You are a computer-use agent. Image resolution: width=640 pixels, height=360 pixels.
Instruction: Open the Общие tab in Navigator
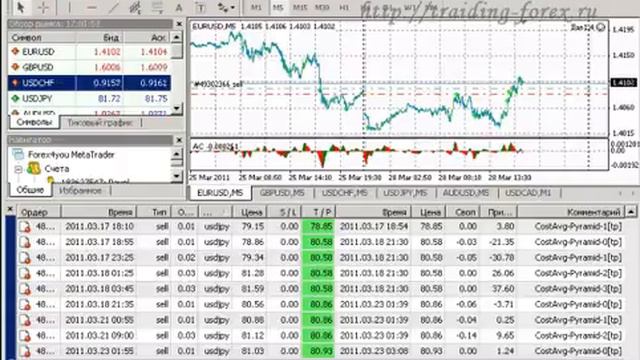point(30,190)
